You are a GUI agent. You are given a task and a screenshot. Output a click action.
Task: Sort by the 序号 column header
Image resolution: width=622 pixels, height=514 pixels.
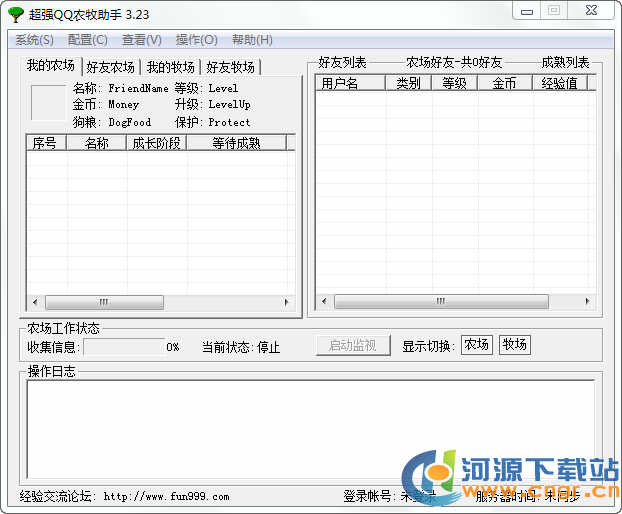tap(46, 143)
